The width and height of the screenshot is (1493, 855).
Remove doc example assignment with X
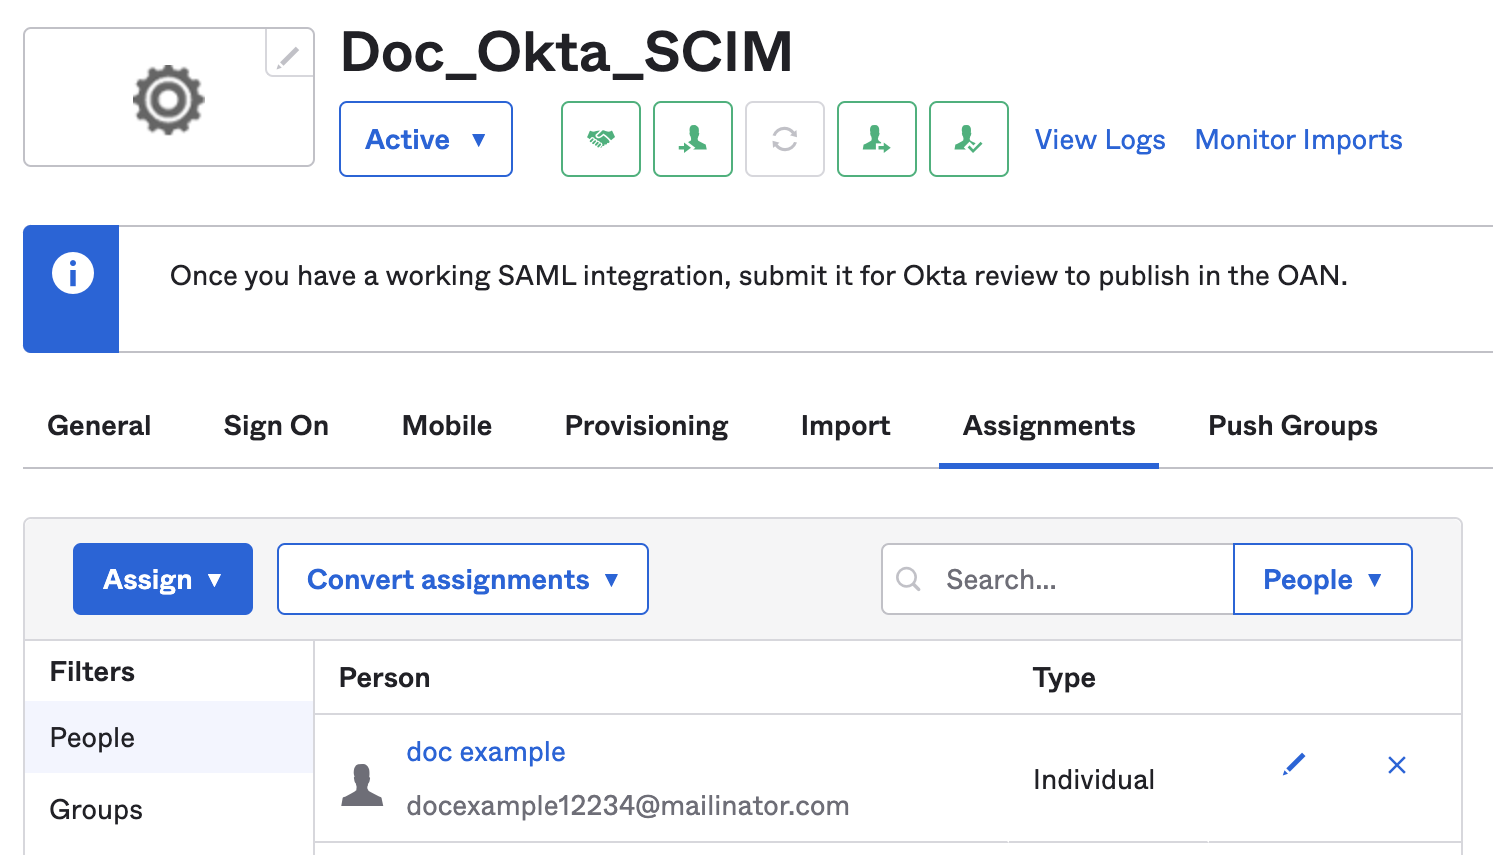[x=1397, y=765]
